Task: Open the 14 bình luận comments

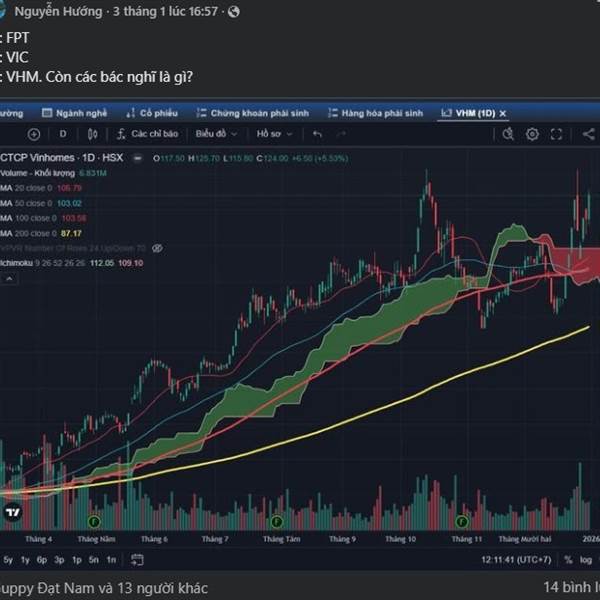Action: (572, 587)
